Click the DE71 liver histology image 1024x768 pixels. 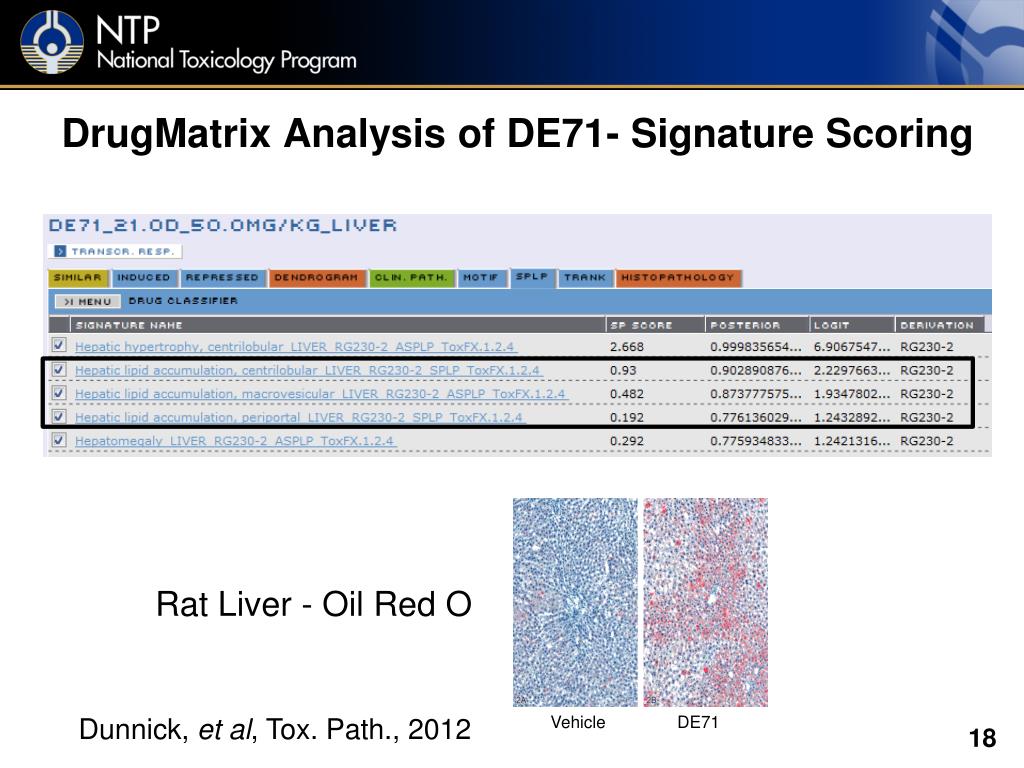(706, 602)
